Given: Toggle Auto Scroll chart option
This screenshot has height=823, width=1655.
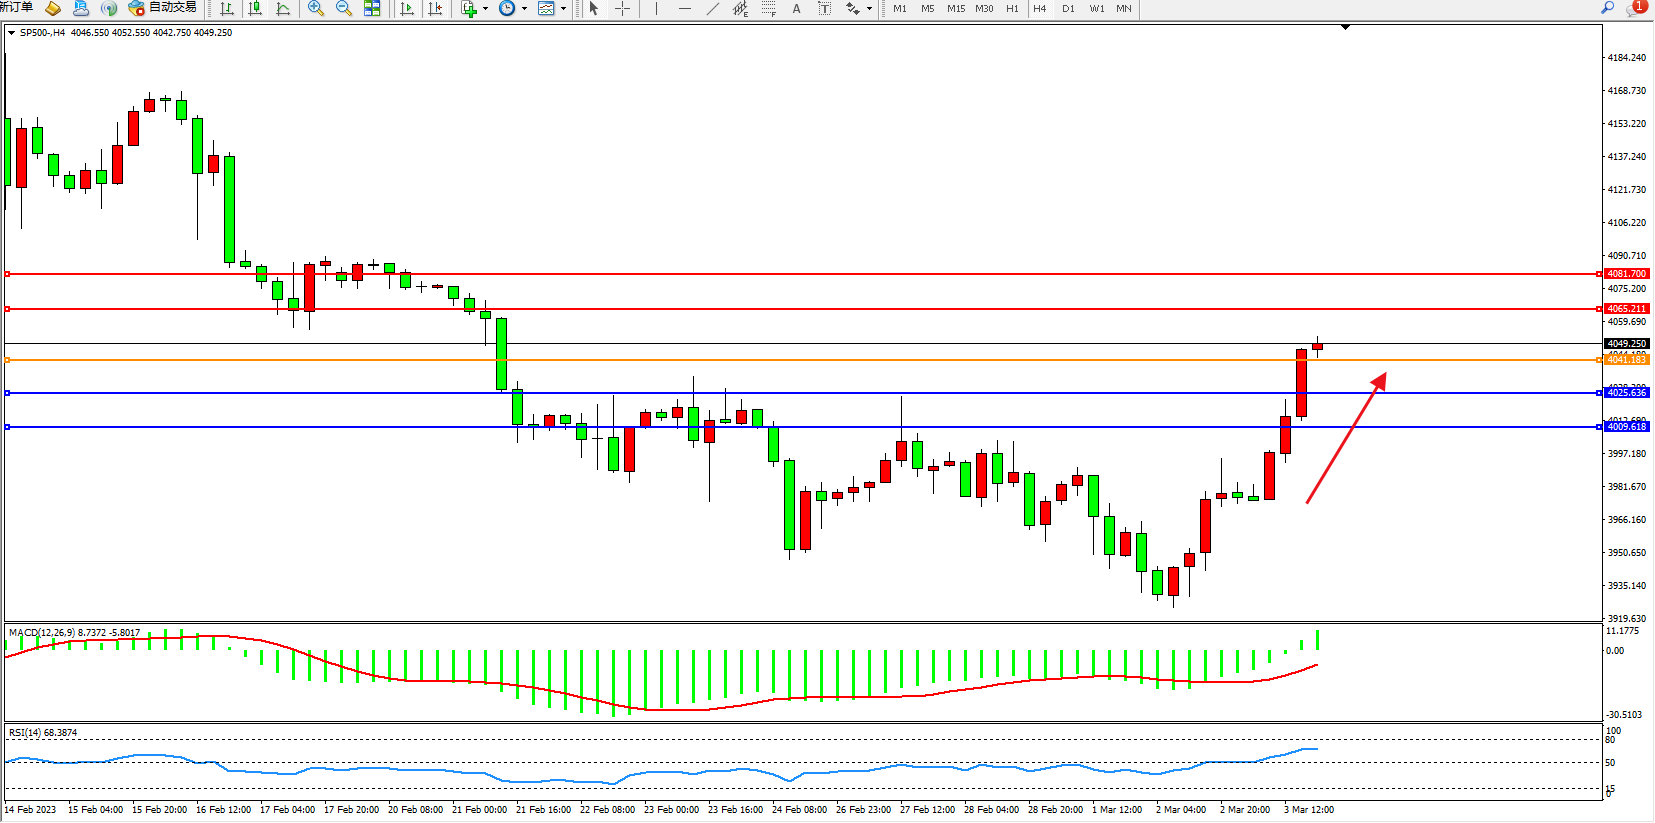Looking at the screenshot, I should coord(407,8).
